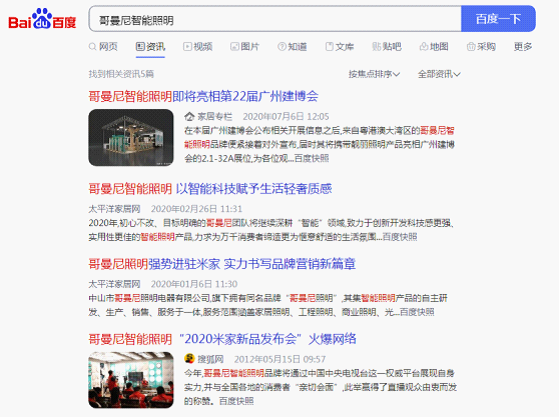Open 百度快照 of the 搜狐网 result
Image resolution: width=559 pixels, height=417 pixels.
236,401
